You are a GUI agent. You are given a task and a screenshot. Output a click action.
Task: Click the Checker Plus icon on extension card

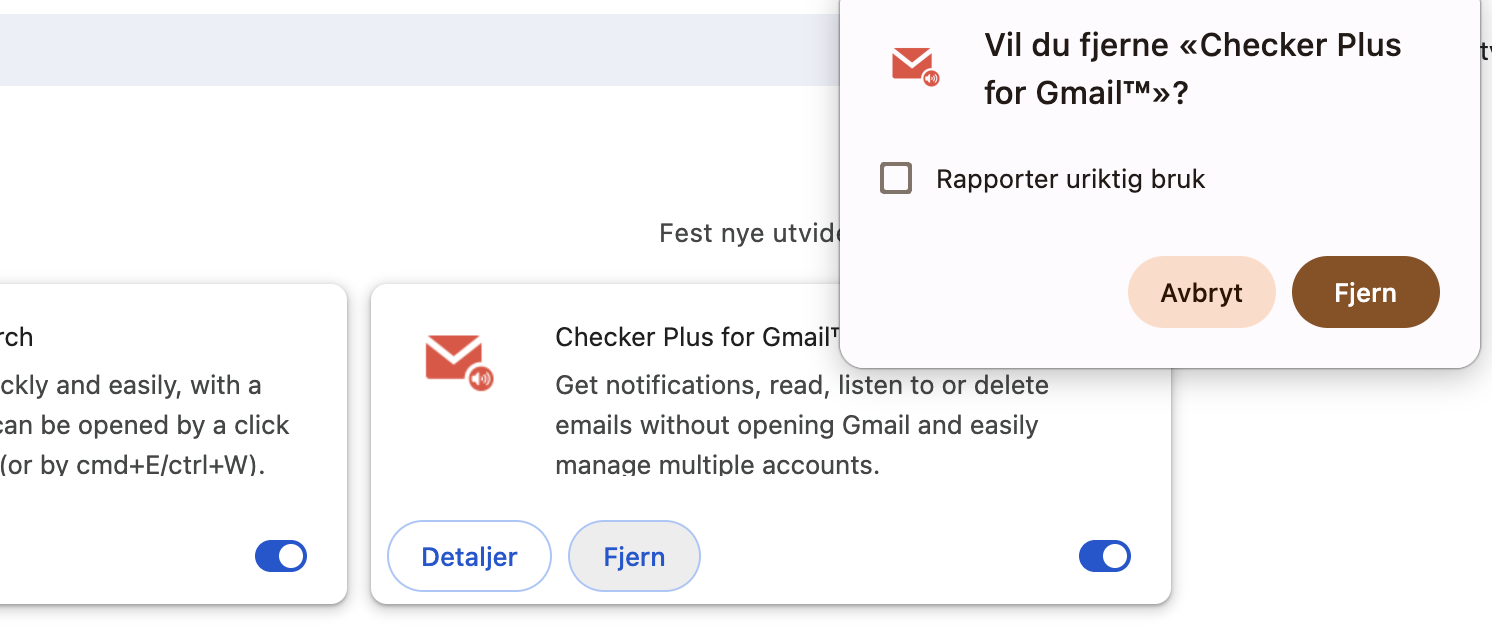coord(459,362)
